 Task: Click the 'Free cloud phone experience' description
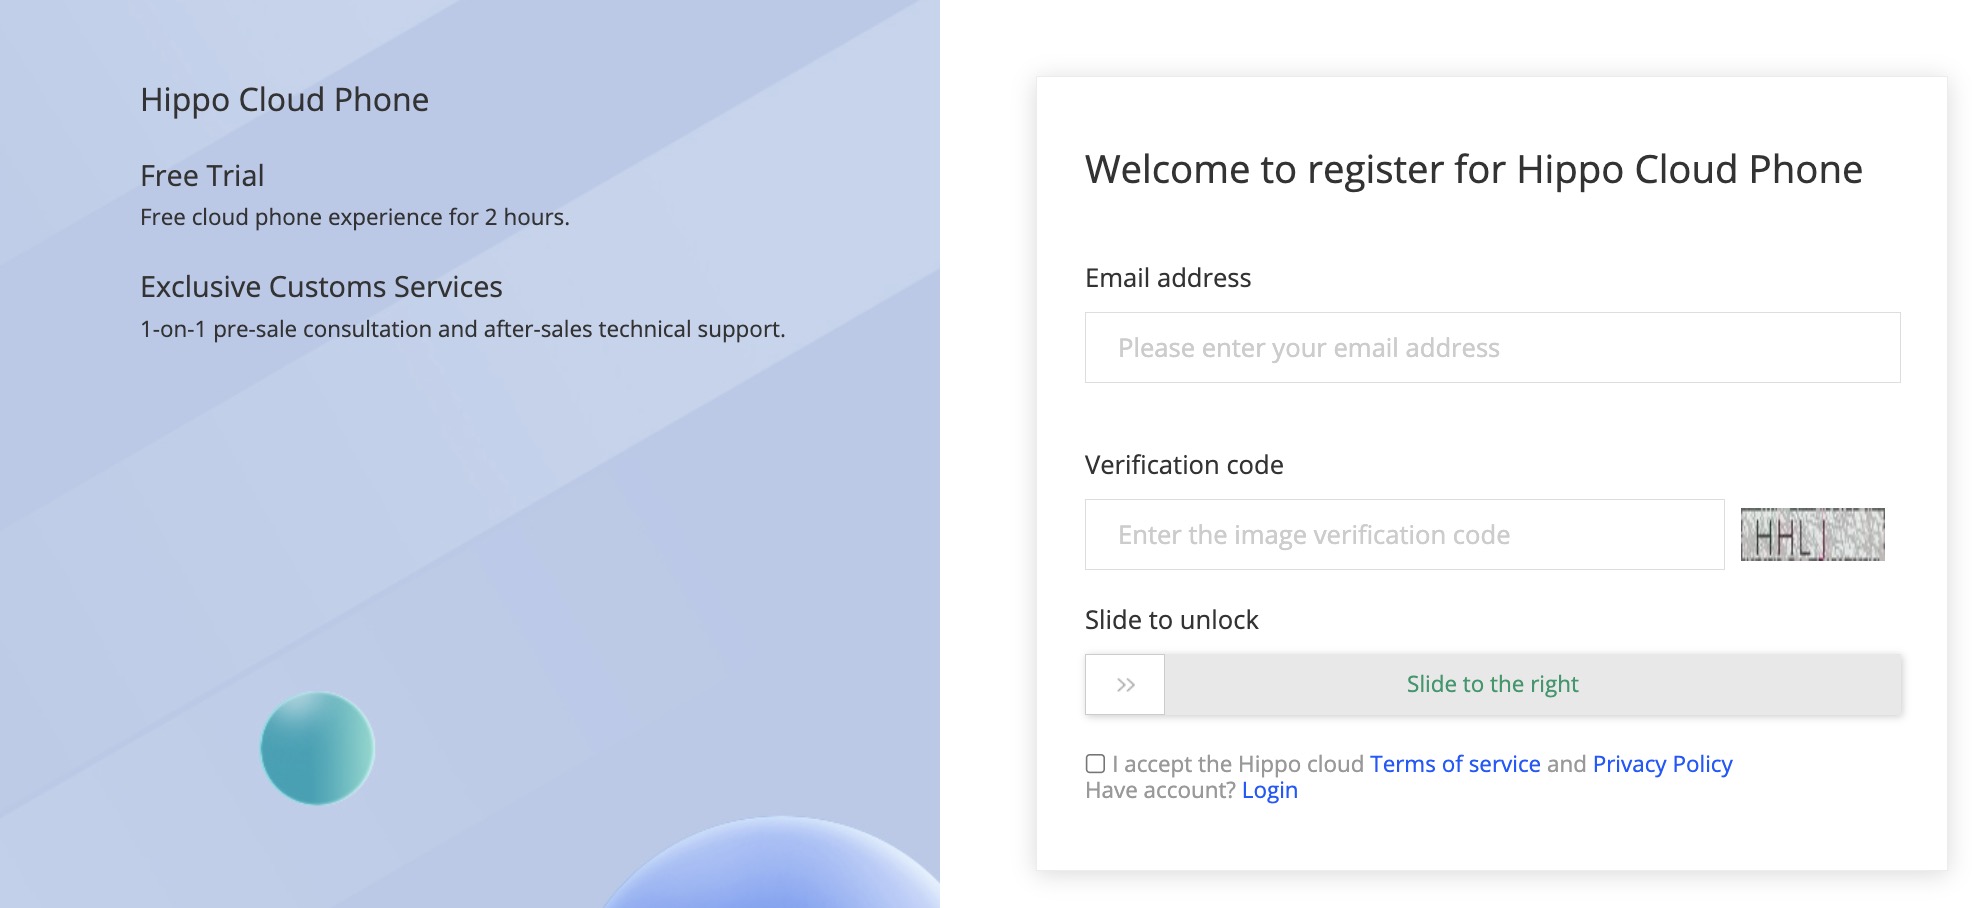(x=354, y=217)
